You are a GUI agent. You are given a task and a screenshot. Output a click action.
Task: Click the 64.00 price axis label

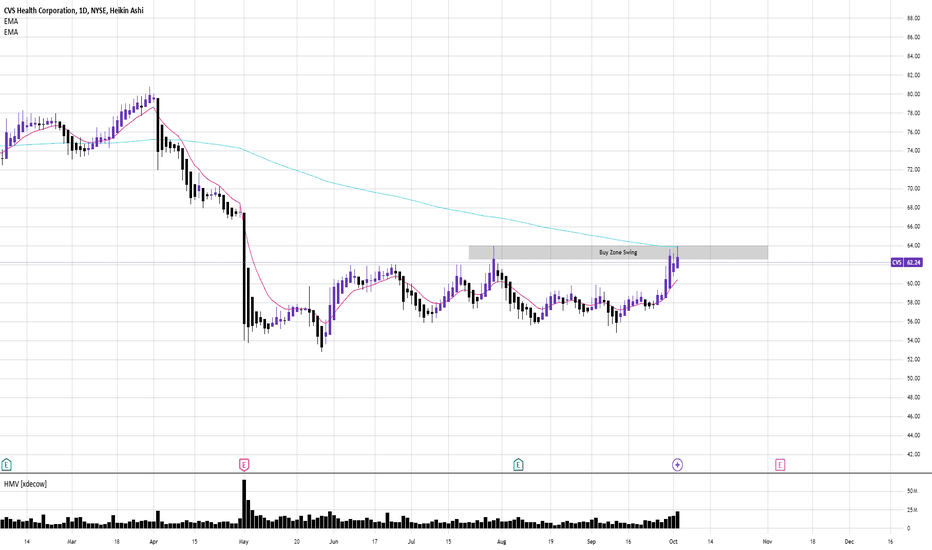tap(913, 246)
